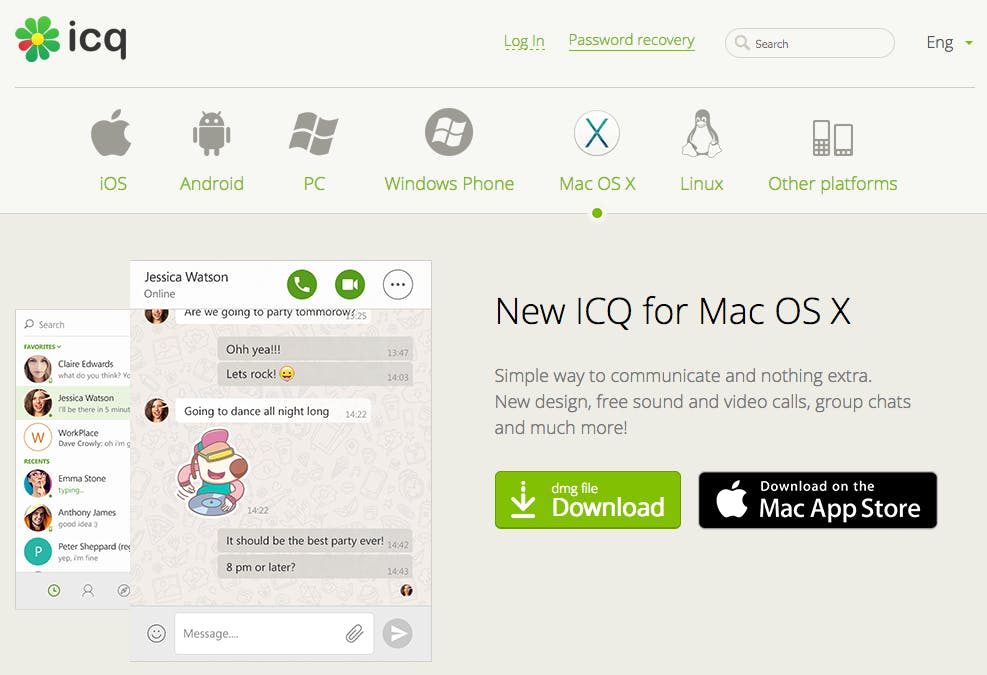Screen dimensions: 987x675
Task: Show recent chats clock icon
Action: (x=54, y=591)
